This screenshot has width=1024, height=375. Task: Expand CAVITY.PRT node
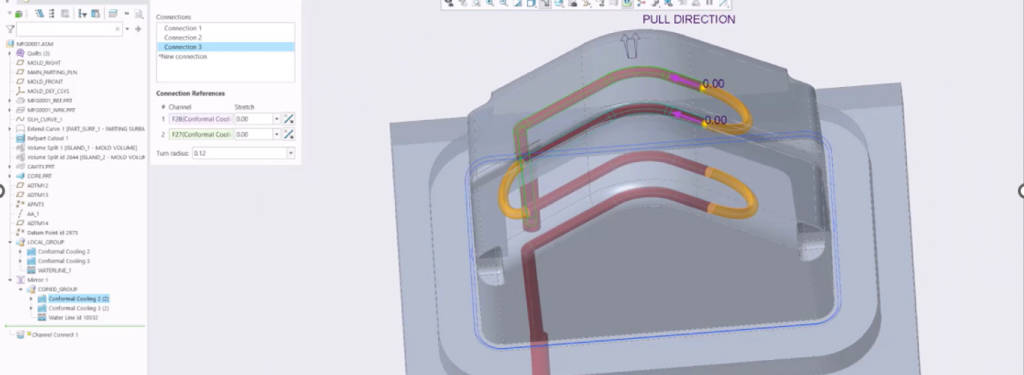10,167
